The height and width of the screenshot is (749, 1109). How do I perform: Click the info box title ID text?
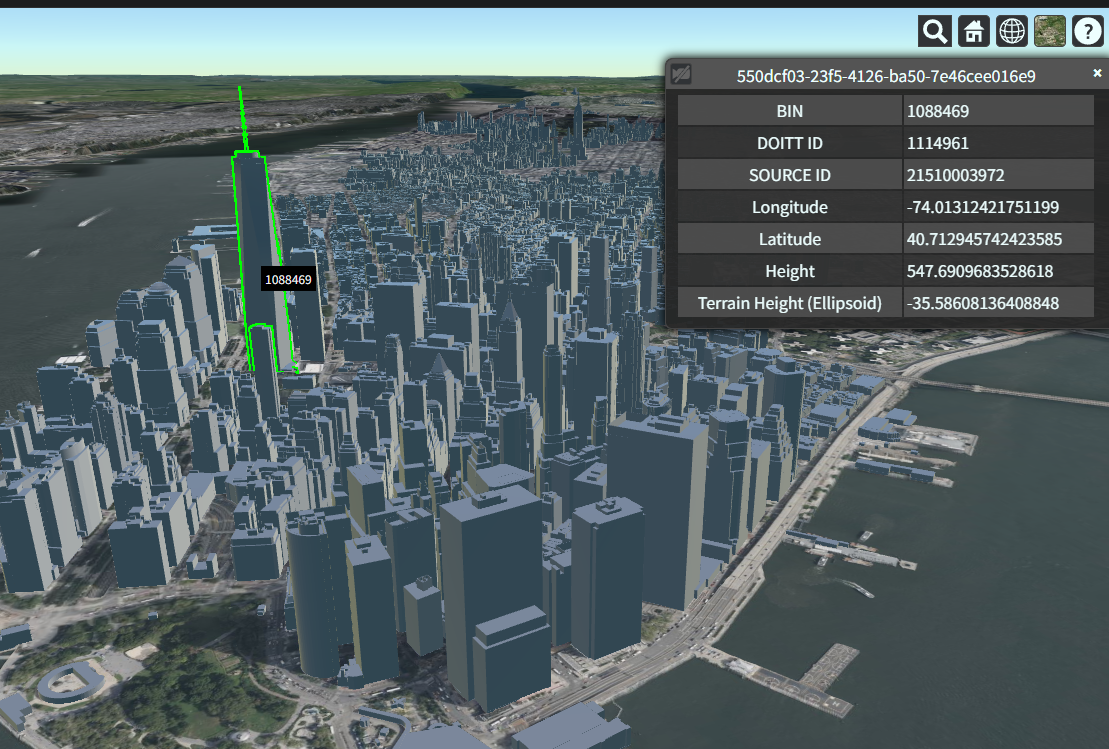(885, 76)
